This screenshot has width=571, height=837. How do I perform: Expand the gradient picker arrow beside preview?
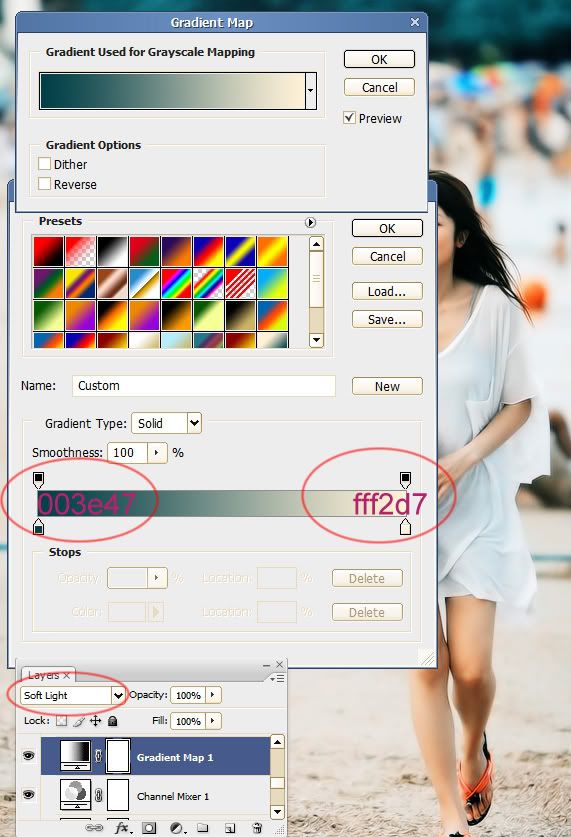point(310,91)
